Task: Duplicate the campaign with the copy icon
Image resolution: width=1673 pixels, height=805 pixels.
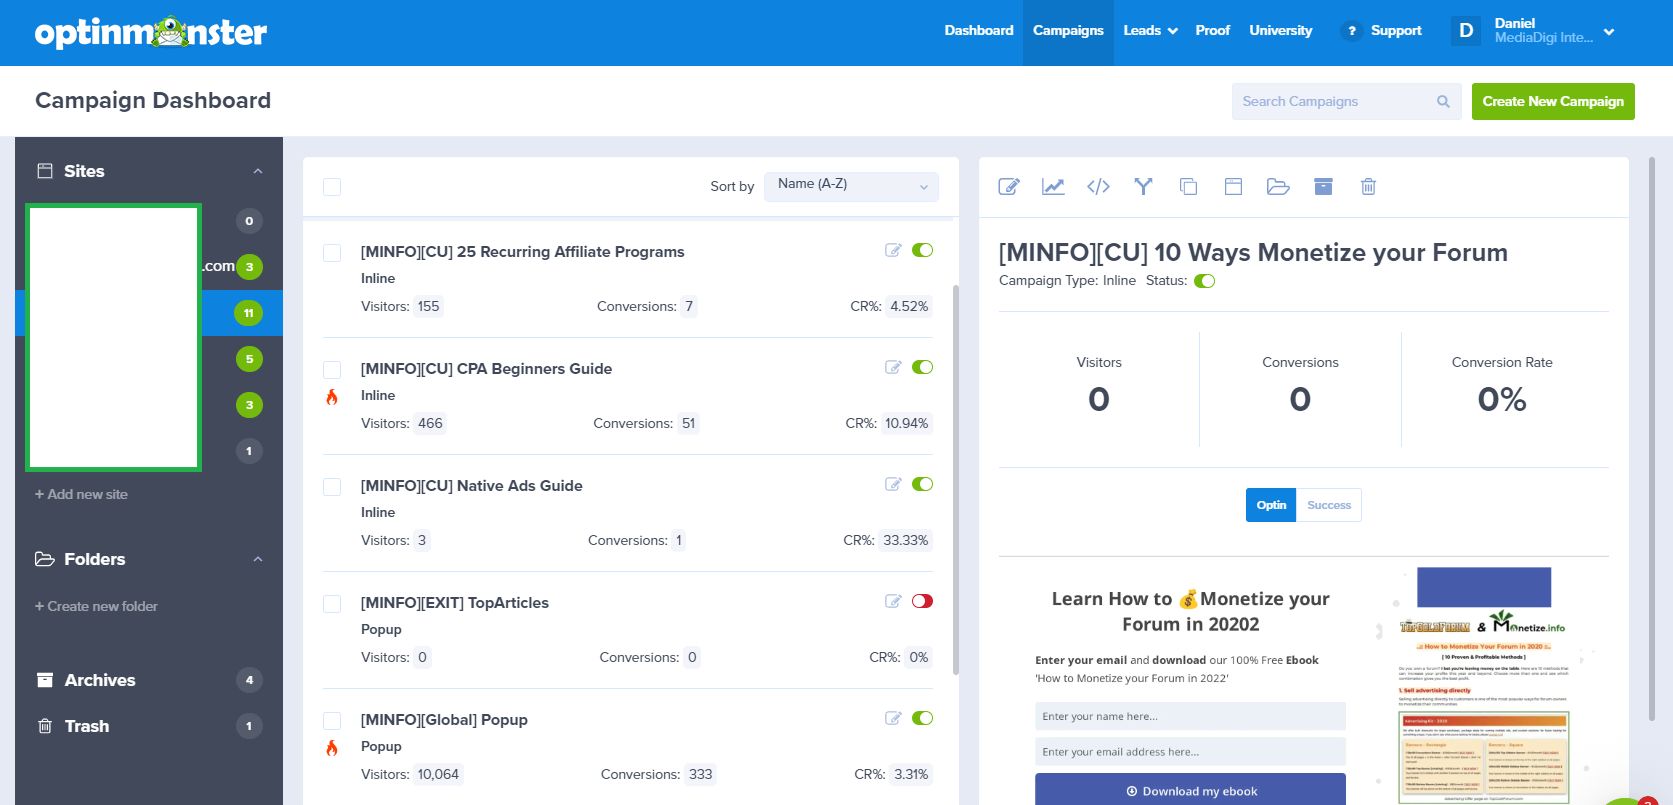Action: pos(1188,187)
